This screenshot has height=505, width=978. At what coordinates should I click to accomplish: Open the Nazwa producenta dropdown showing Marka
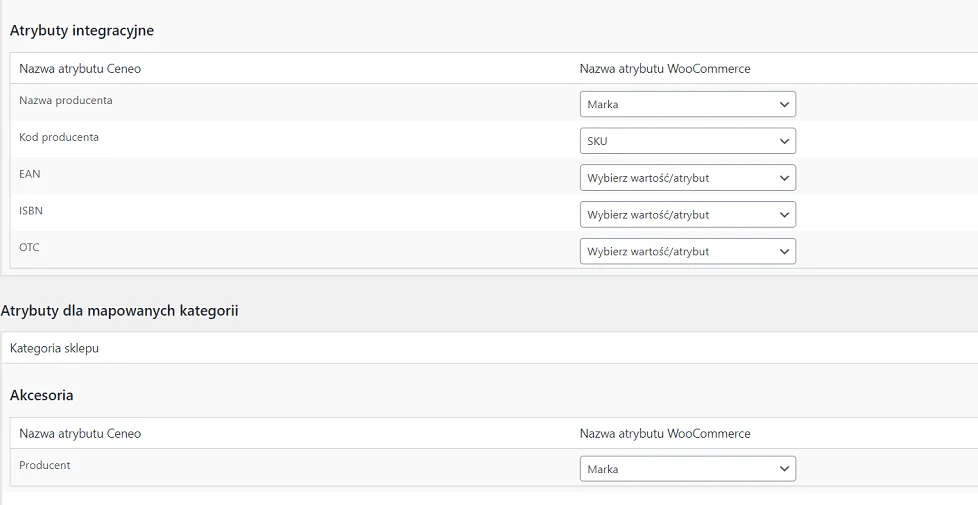(x=687, y=104)
